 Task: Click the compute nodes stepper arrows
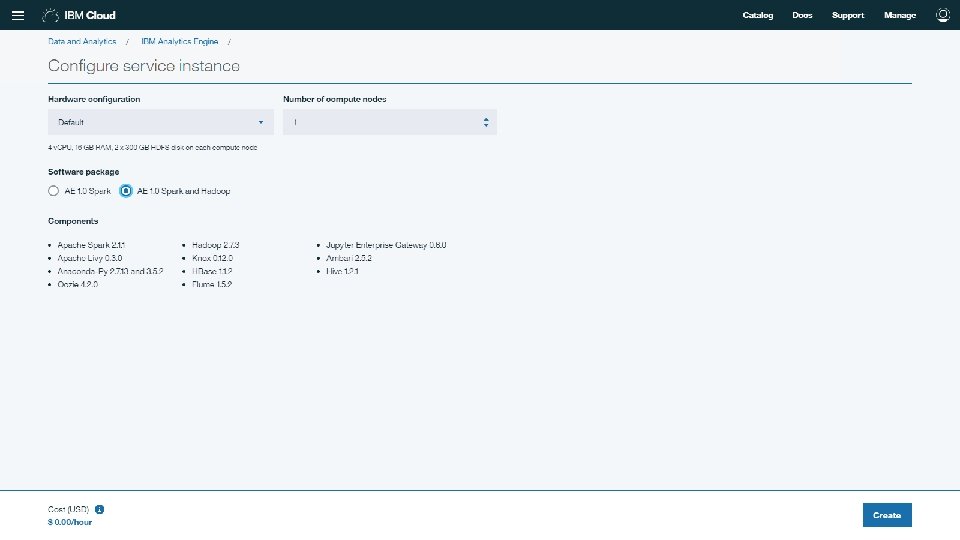coord(486,122)
